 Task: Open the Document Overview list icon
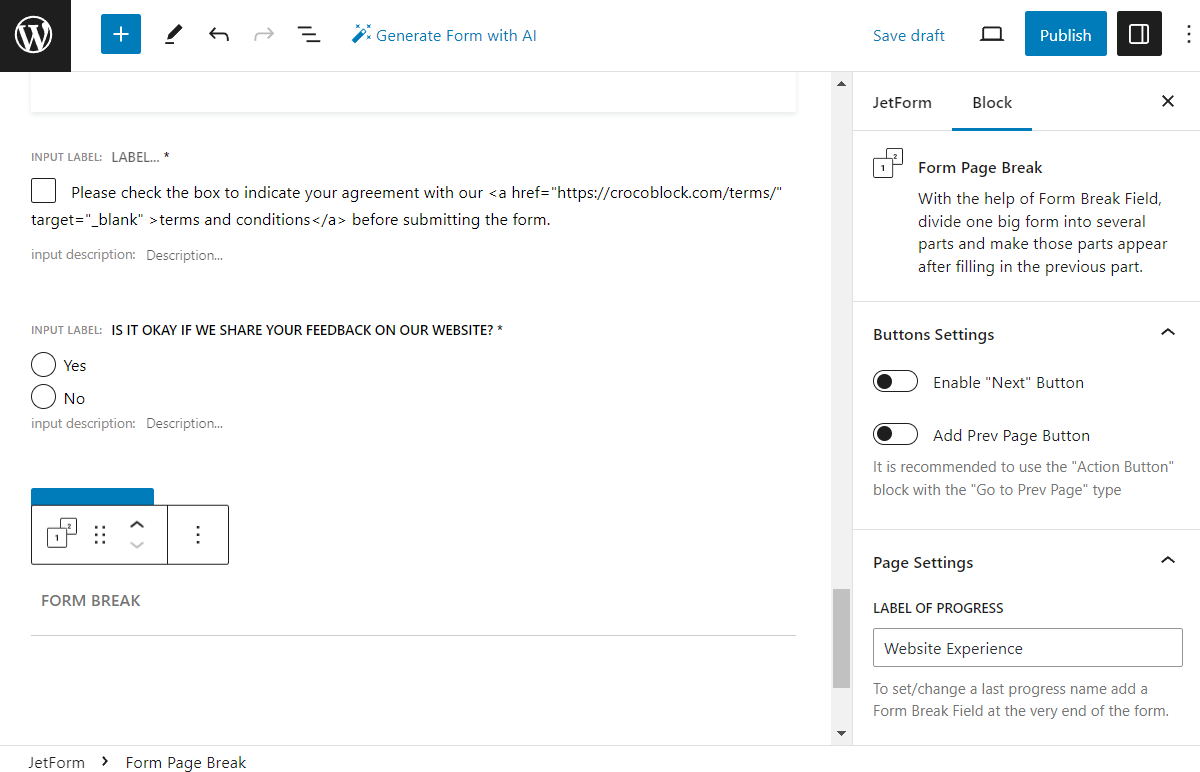tap(309, 33)
